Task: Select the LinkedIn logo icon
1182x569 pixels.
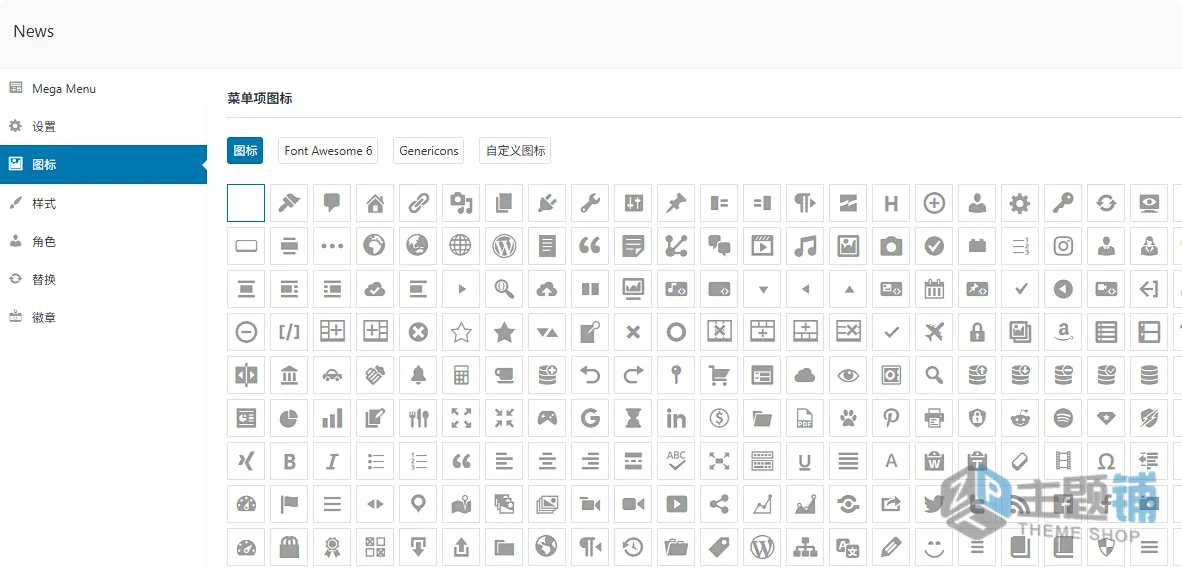Action: tap(675, 418)
